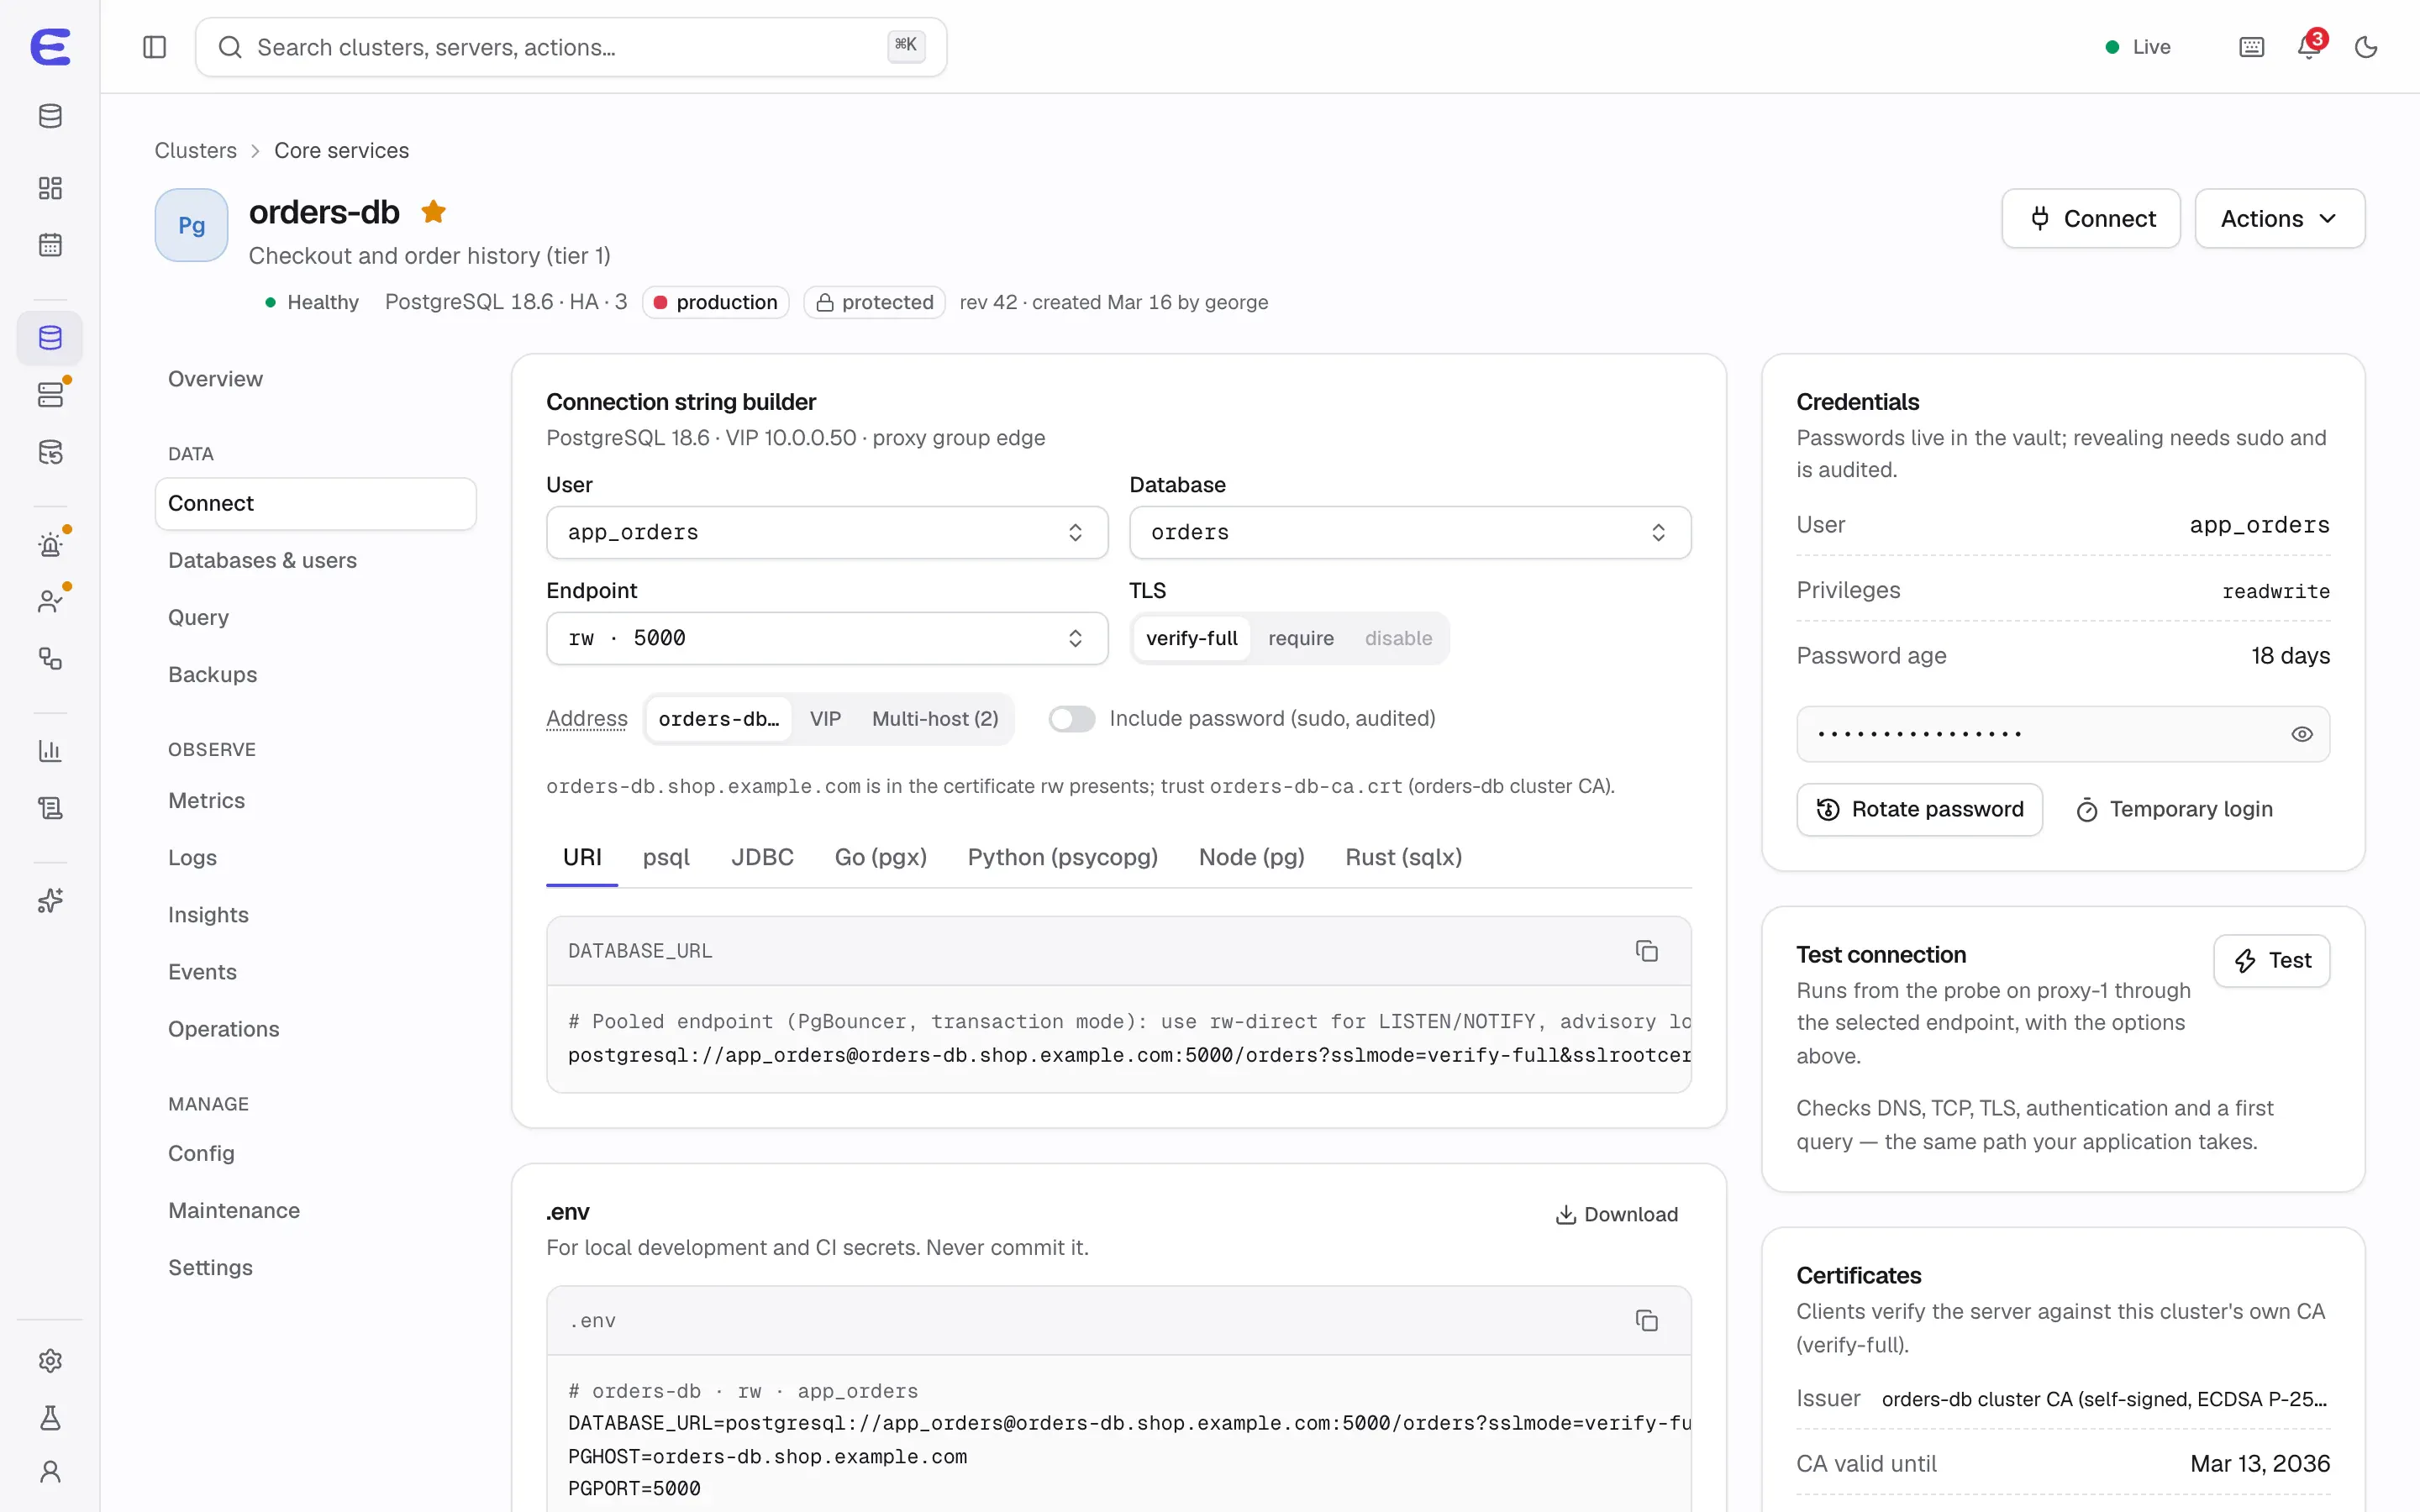
Task: Switch to the JDBC tab
Action: pos(762,857)
